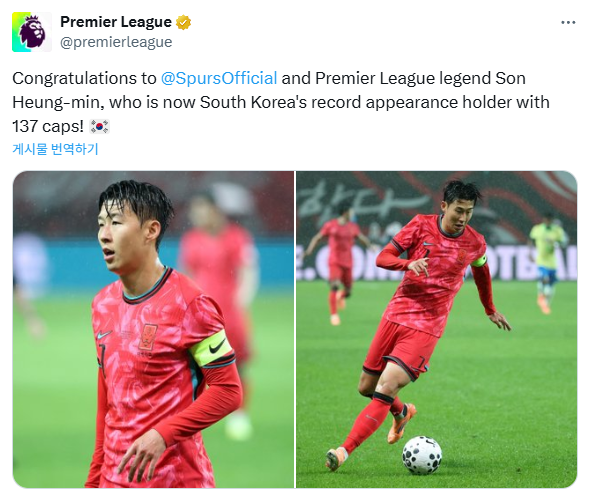Screen dimensions: 590x502
Task: Open the Premier League lion avatar
Action: click(32, 32)
